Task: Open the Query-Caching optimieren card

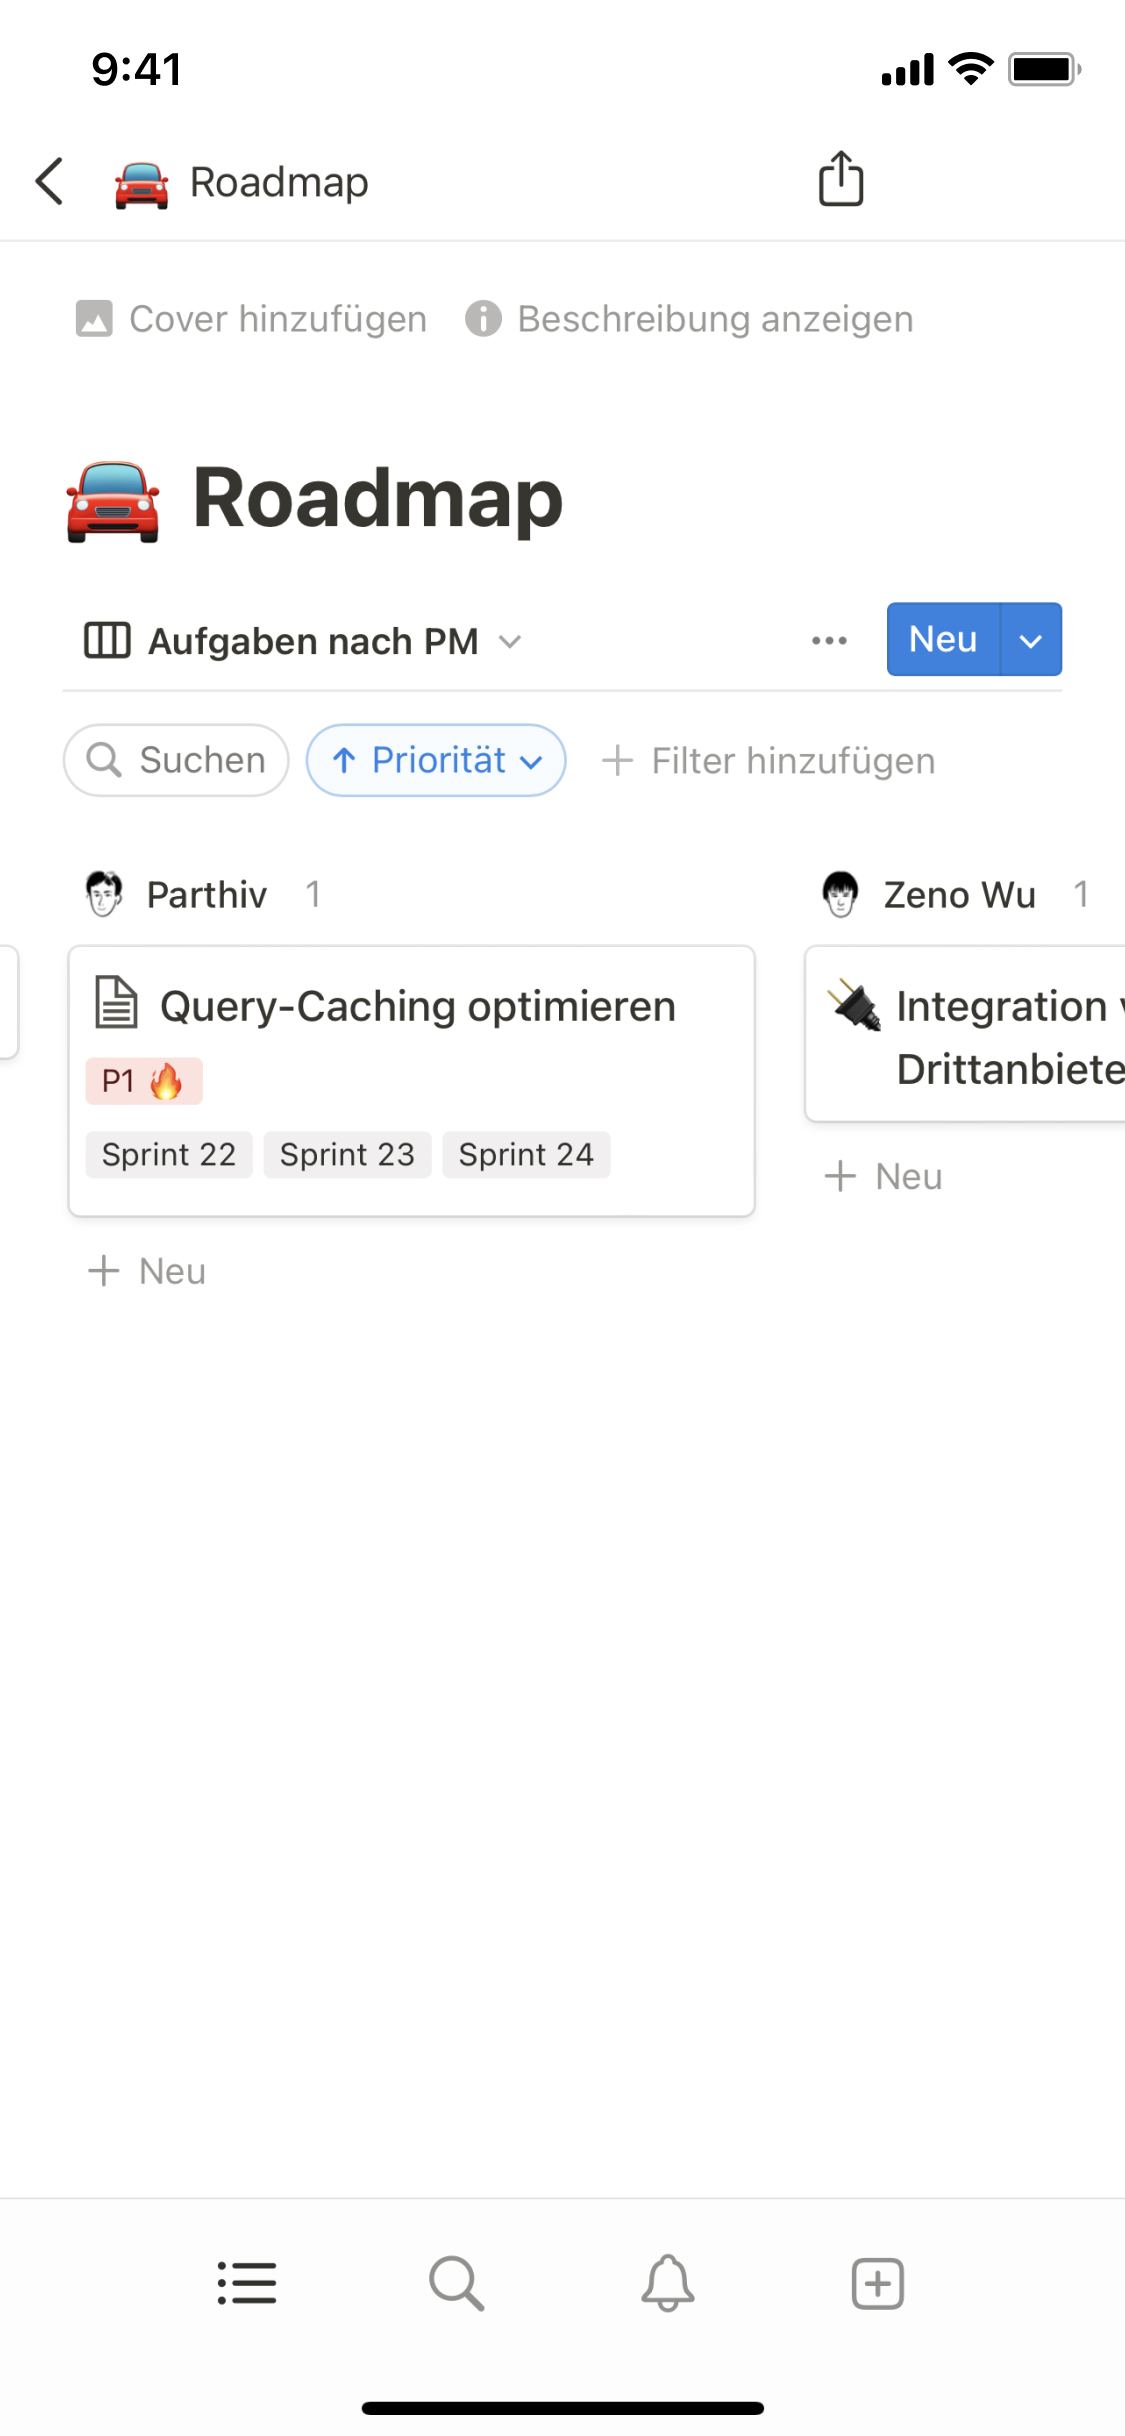Action: pos(418,1006)
